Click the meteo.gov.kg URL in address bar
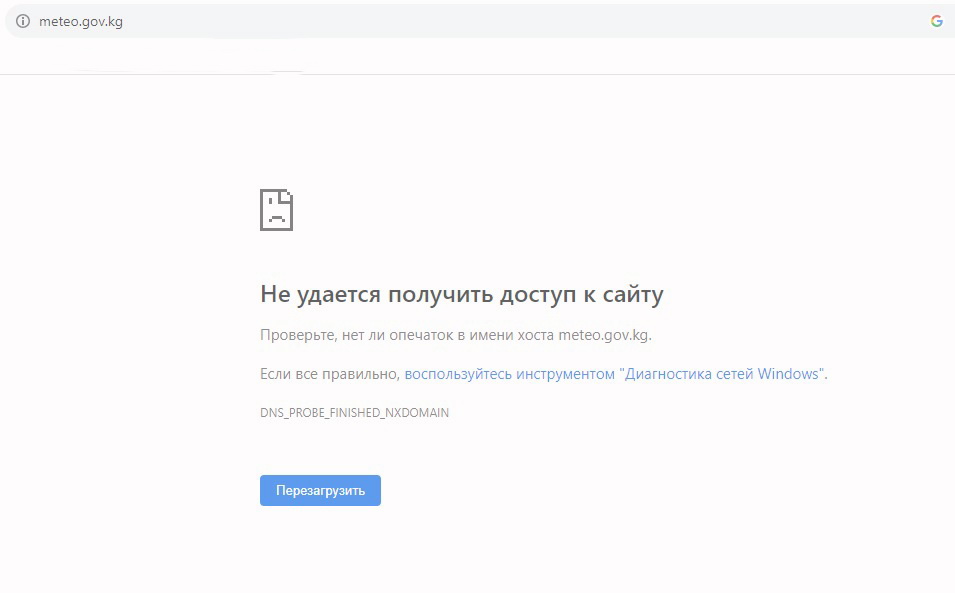The height and width of the screenshot is (593, 955). click(80, 21)
